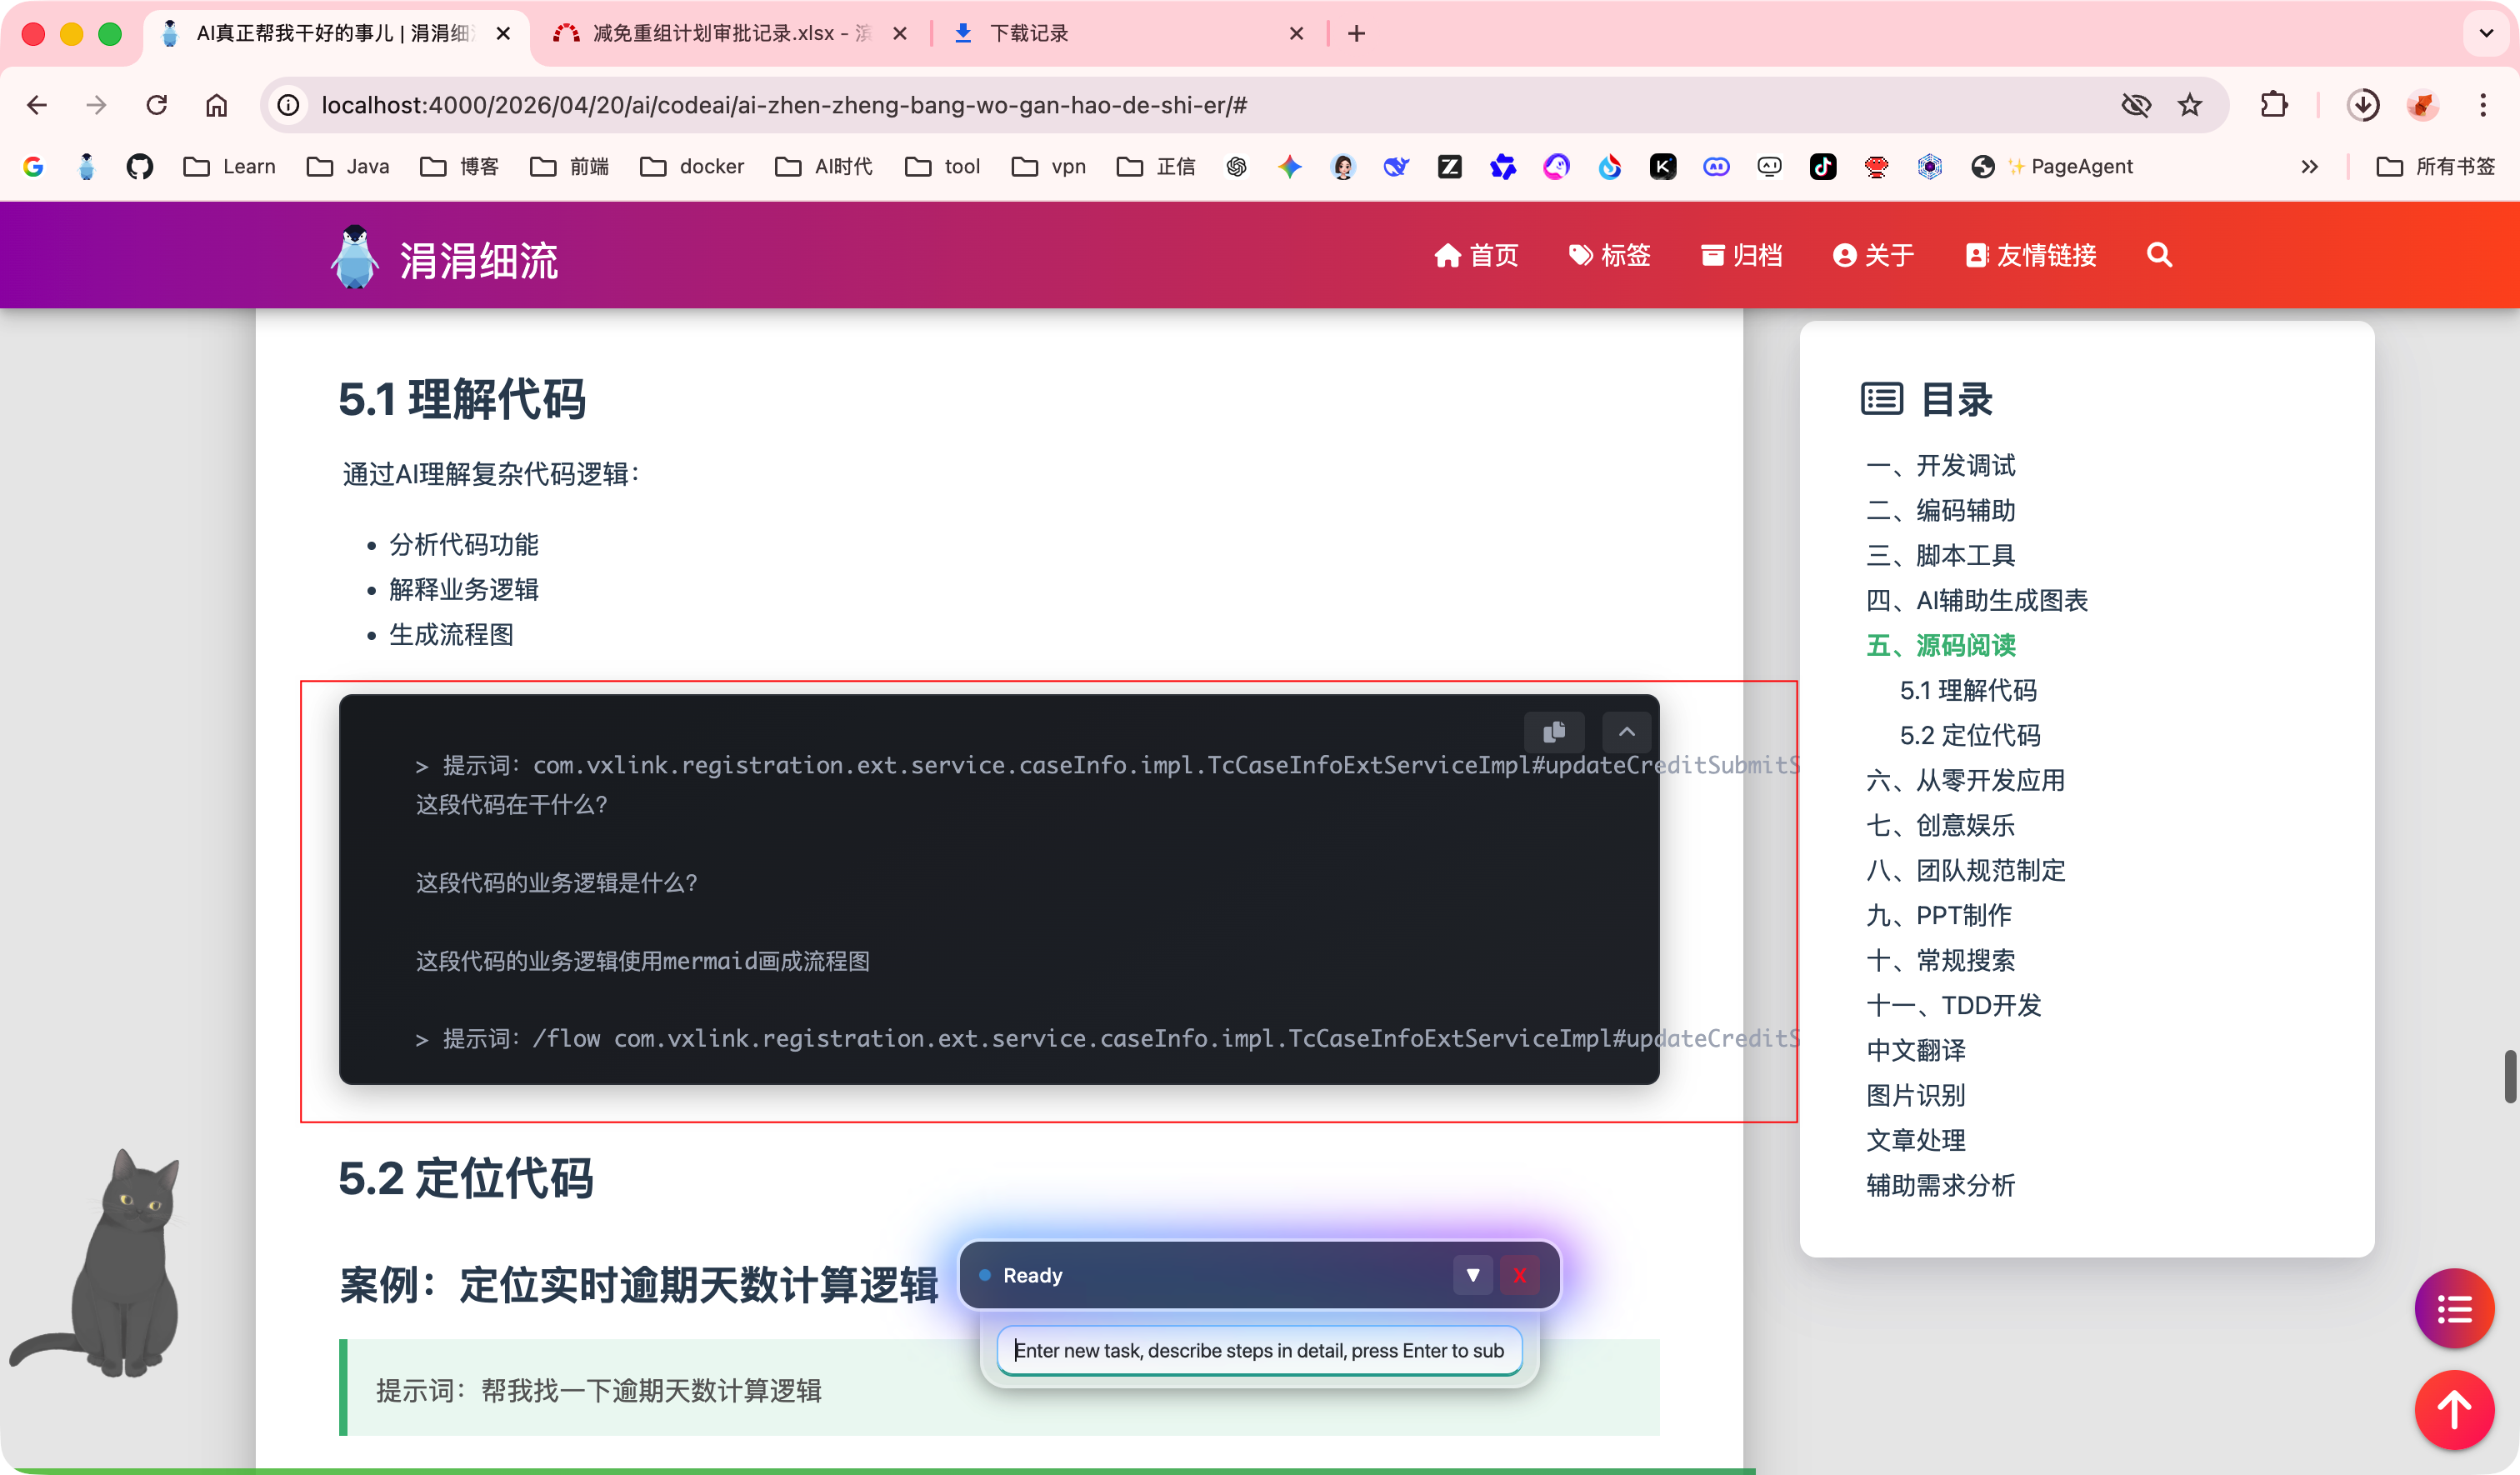
Task: Click the site search magnifier icon
Action: pyautogui.click(x=2159, y=255)
